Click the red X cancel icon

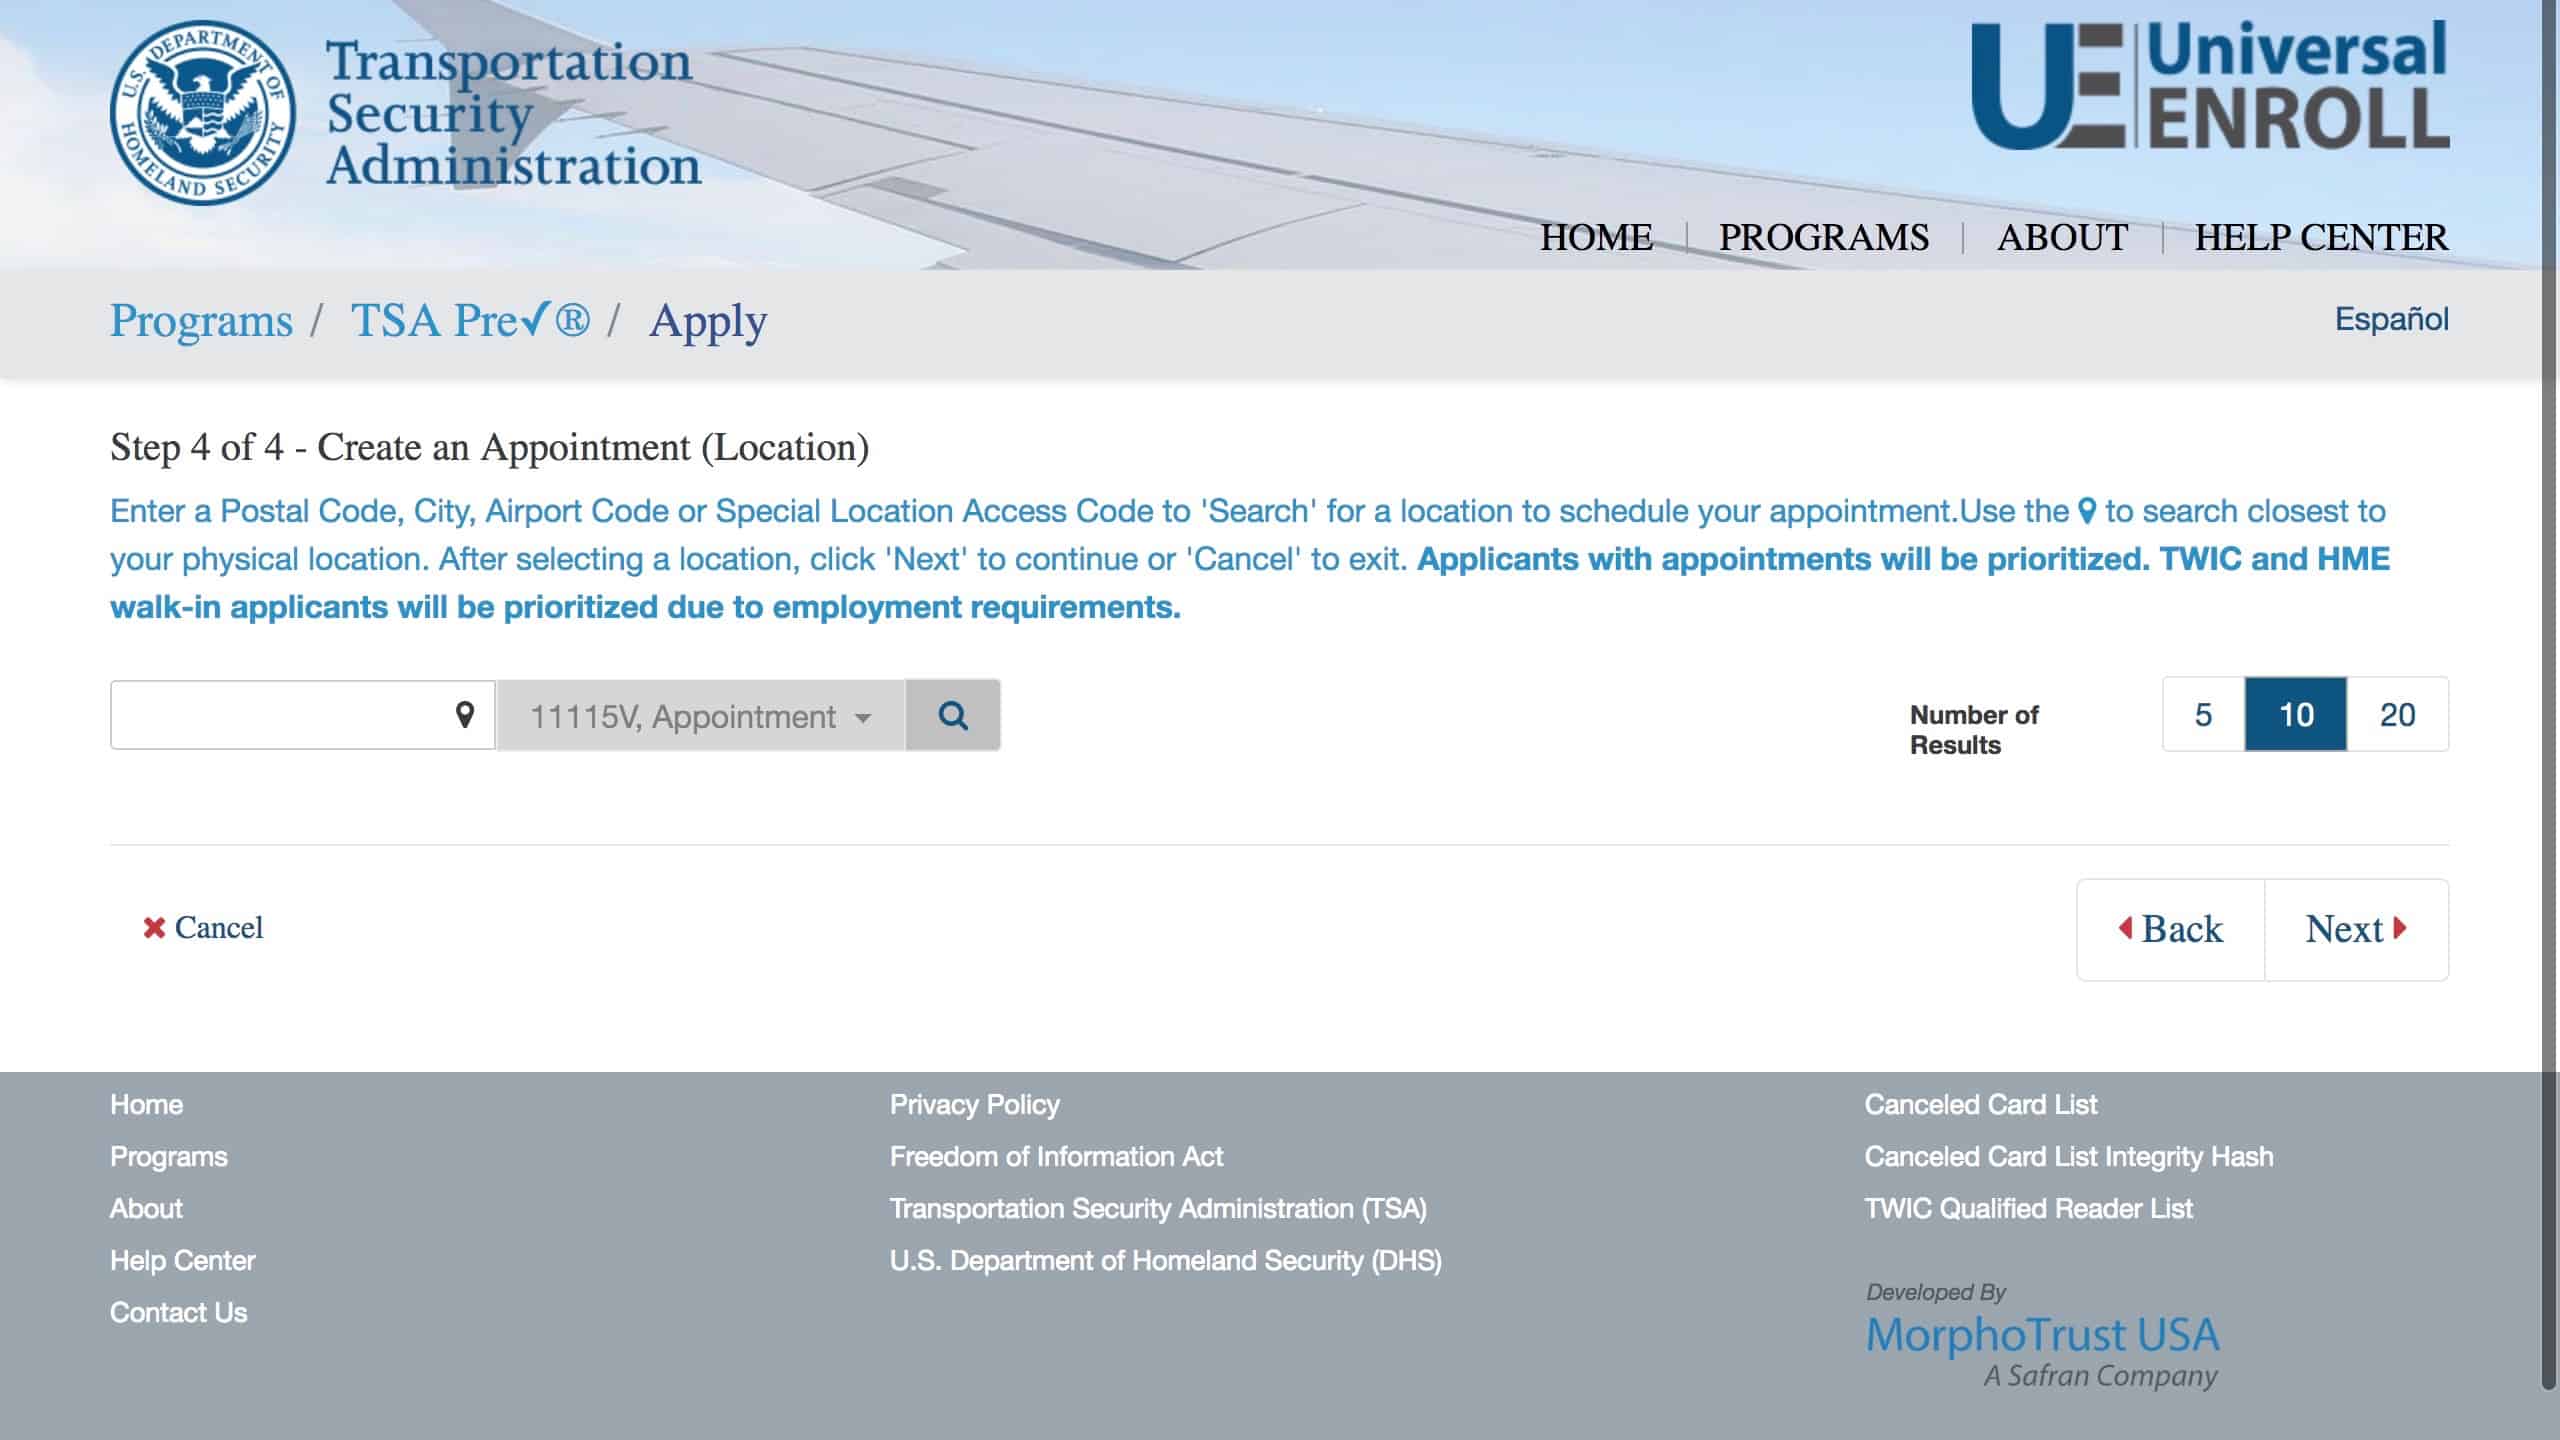tap(154, 928)
